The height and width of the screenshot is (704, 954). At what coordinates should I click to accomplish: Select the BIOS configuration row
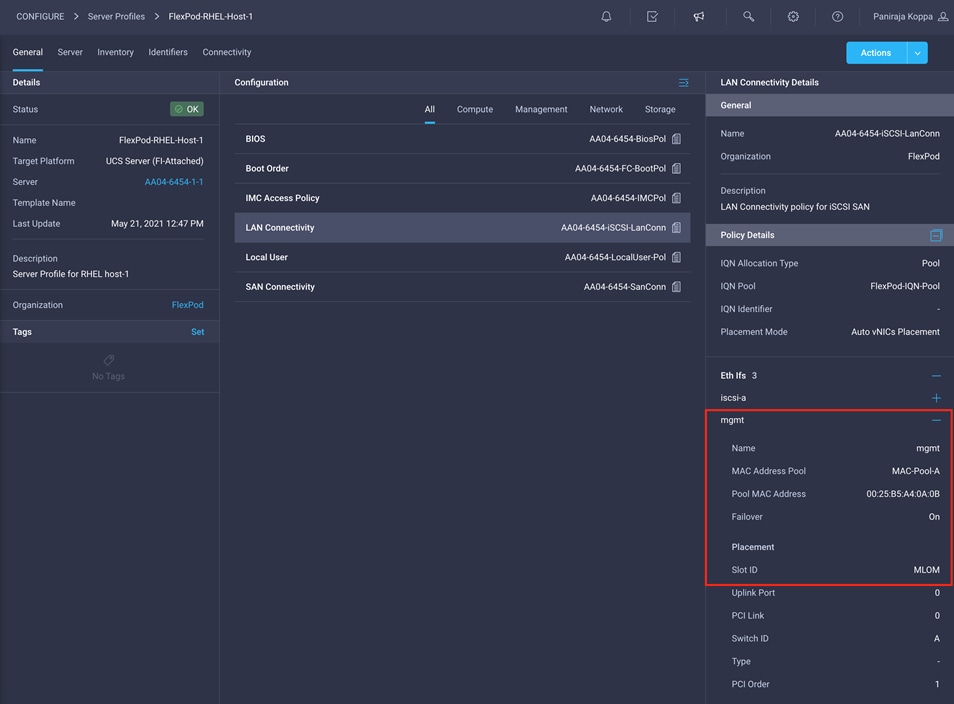462,139
